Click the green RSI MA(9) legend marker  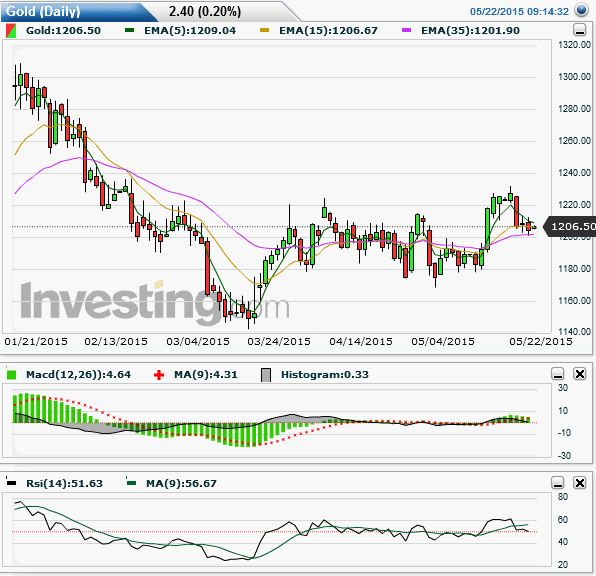pyautogui.click(x=131, y=483)
